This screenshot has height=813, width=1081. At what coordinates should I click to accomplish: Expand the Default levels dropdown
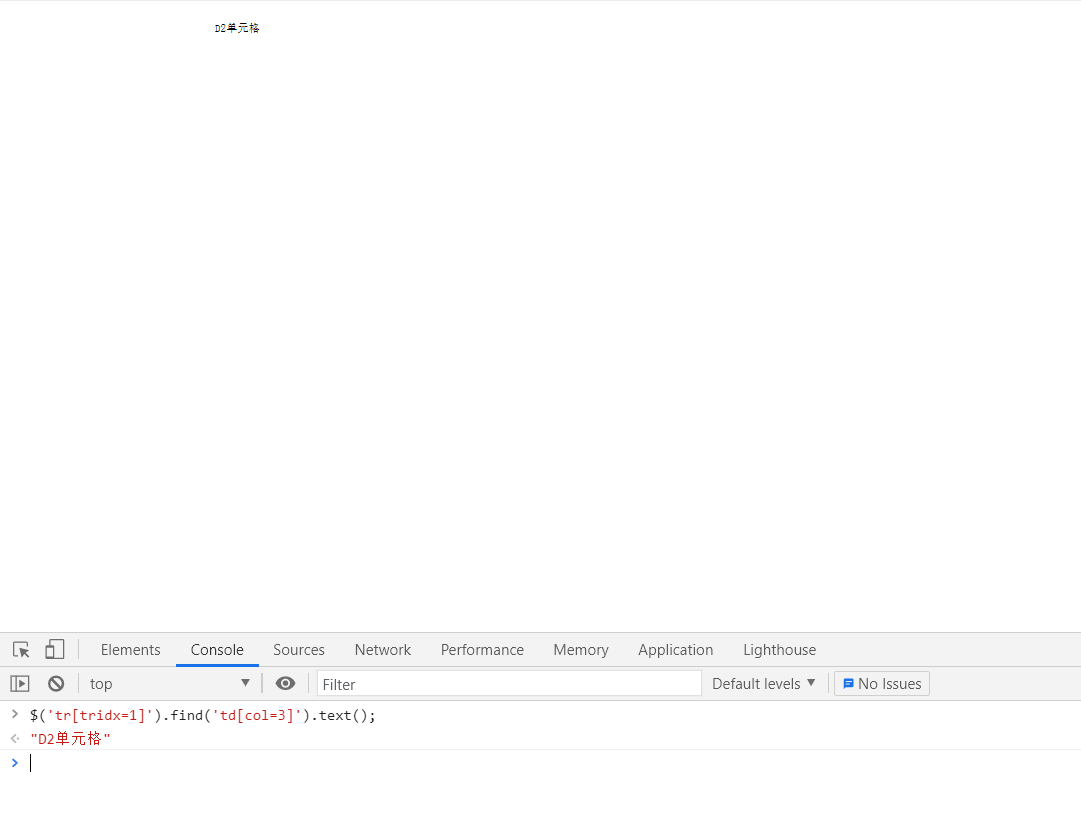(x=764, y=683)
